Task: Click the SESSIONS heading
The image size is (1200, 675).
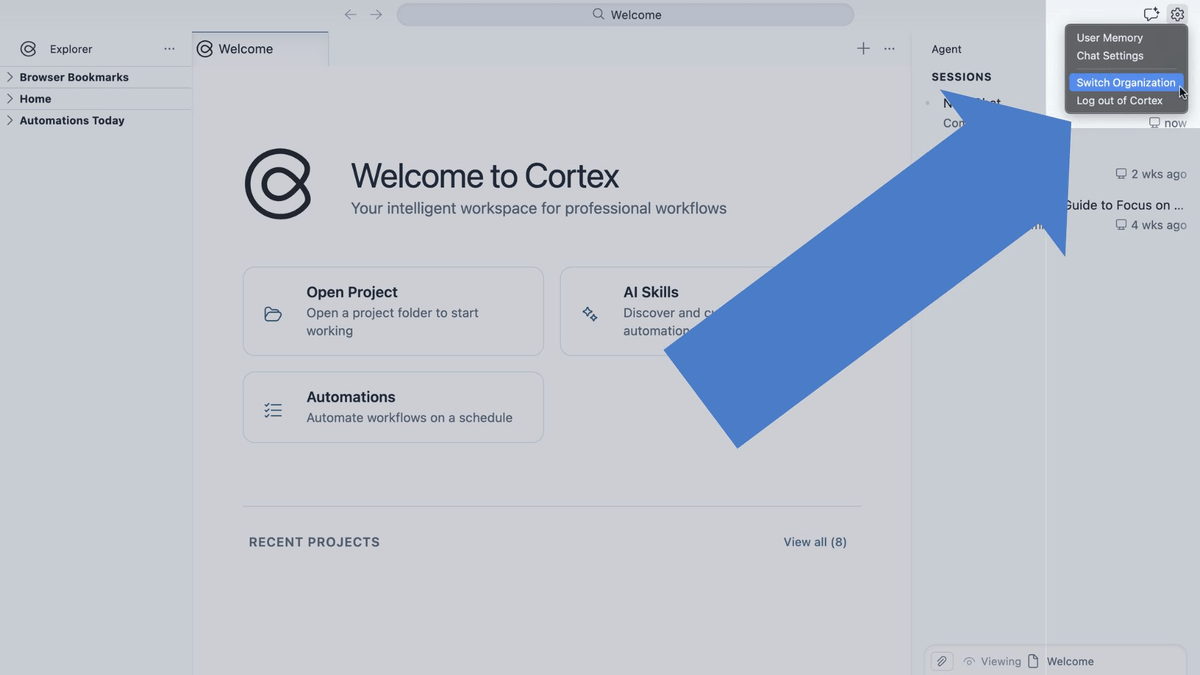Action: pyautogui.click(x=961, y=77)
